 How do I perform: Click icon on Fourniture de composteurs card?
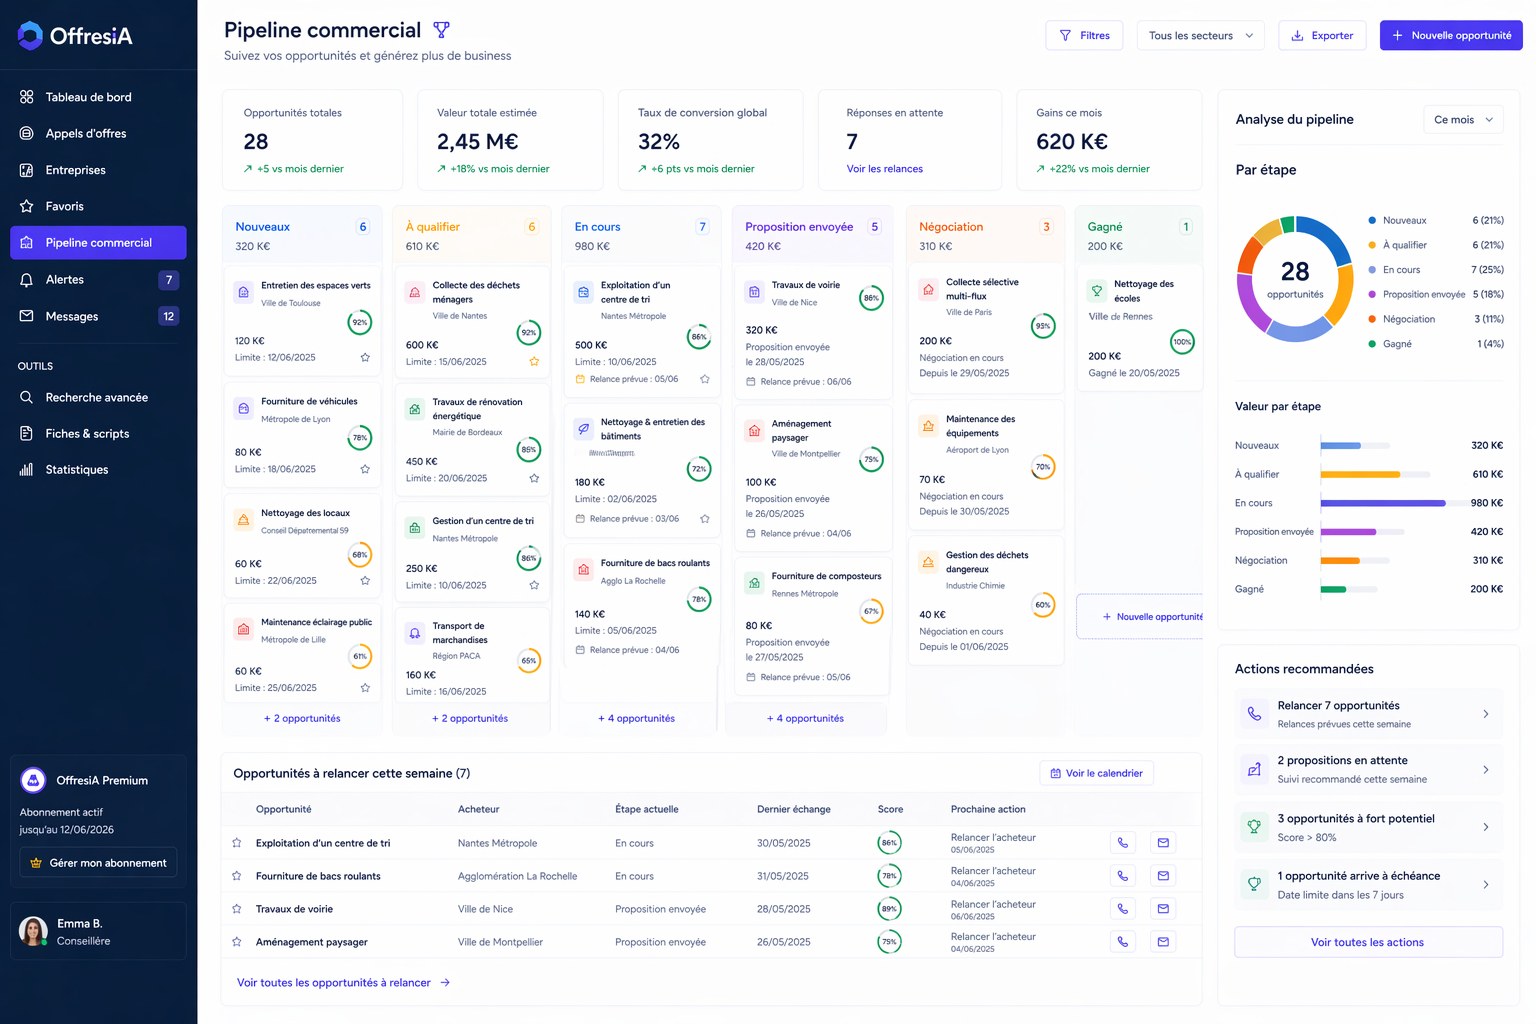pos(754,583)
